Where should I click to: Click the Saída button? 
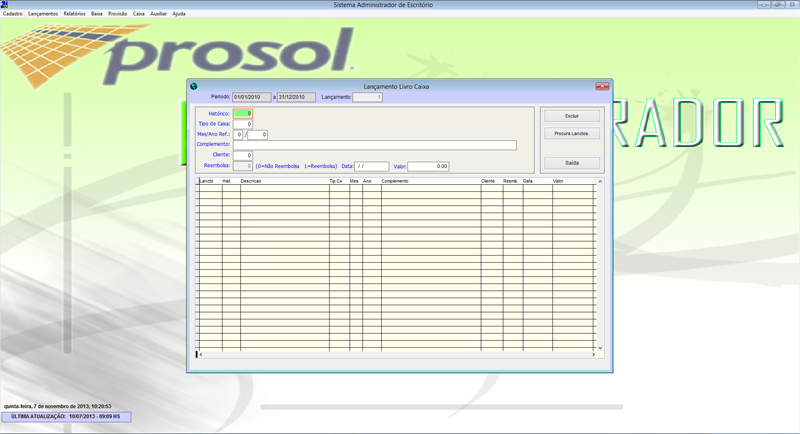(x=572, y=162)
